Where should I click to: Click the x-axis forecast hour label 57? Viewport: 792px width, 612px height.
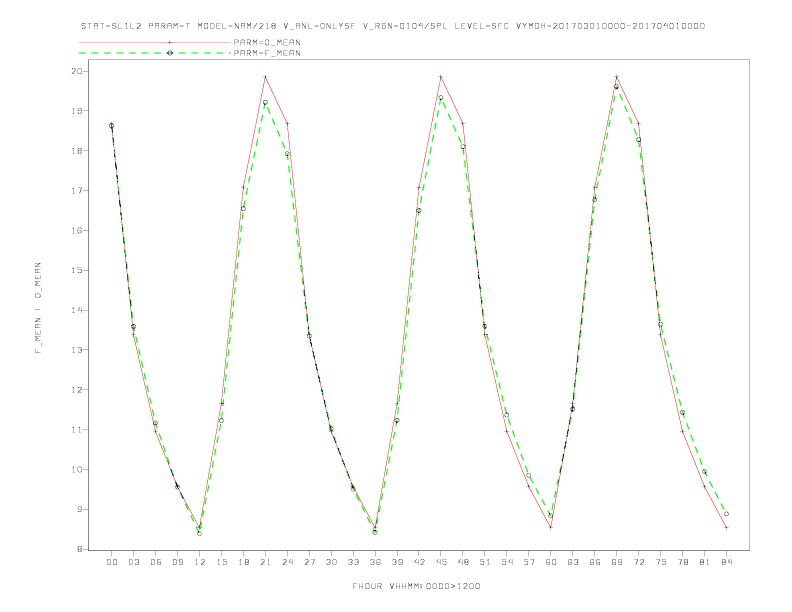[x=529, y=562]
